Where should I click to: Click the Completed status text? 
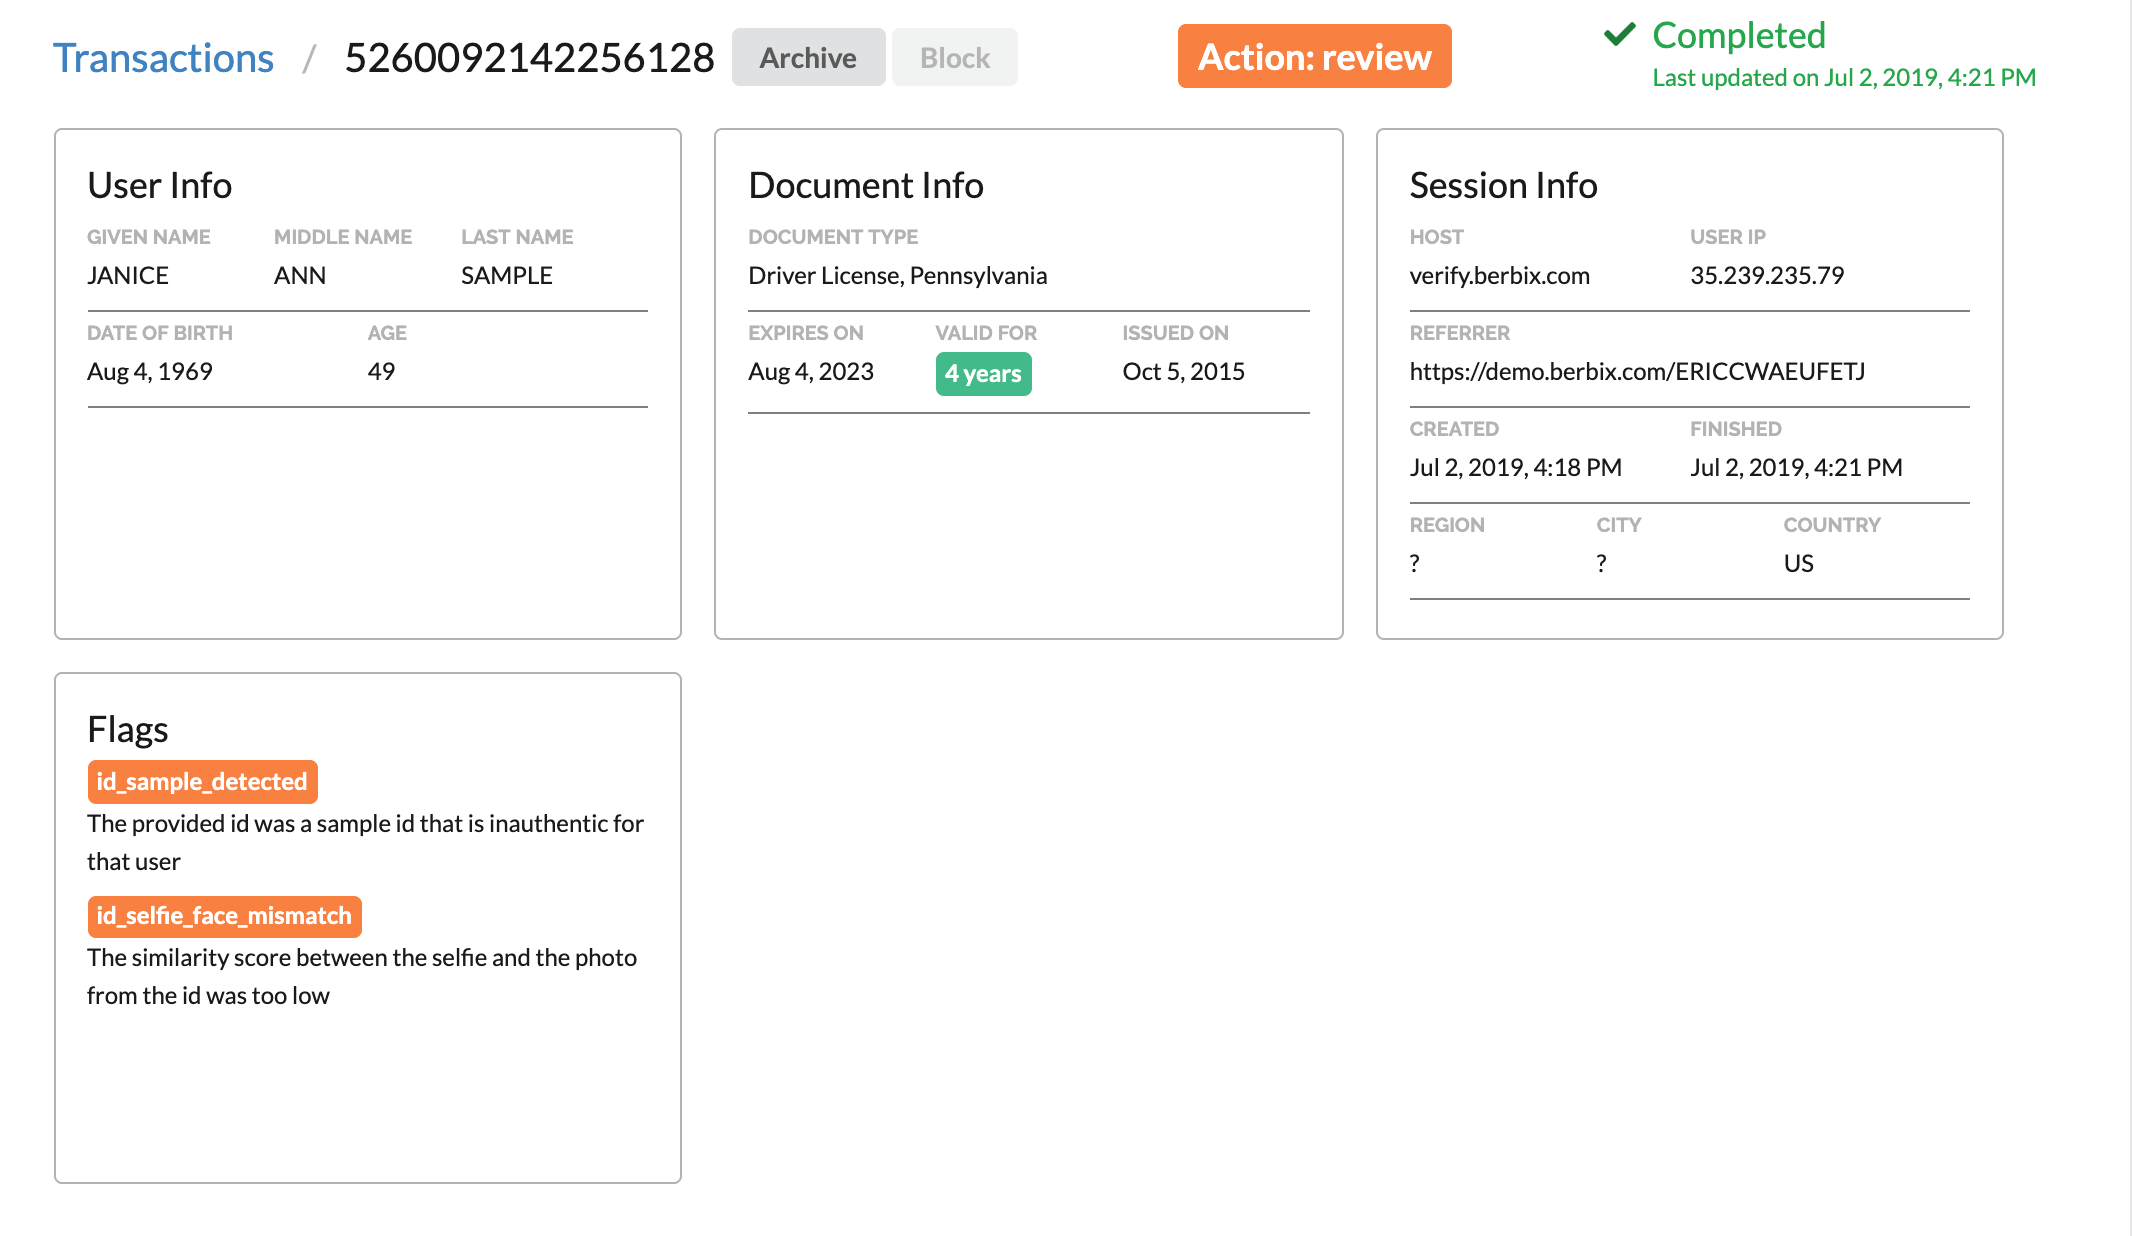coord(1738,36)
